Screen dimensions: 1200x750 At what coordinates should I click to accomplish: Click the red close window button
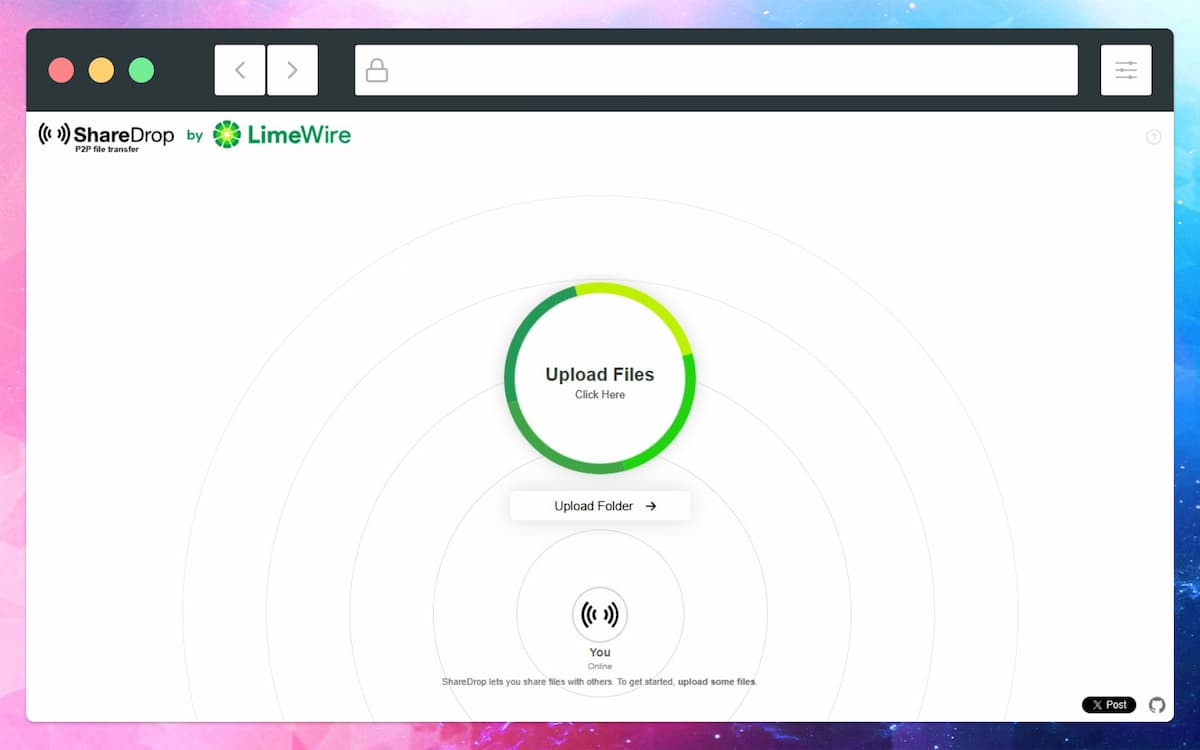[x=61, y=70]
